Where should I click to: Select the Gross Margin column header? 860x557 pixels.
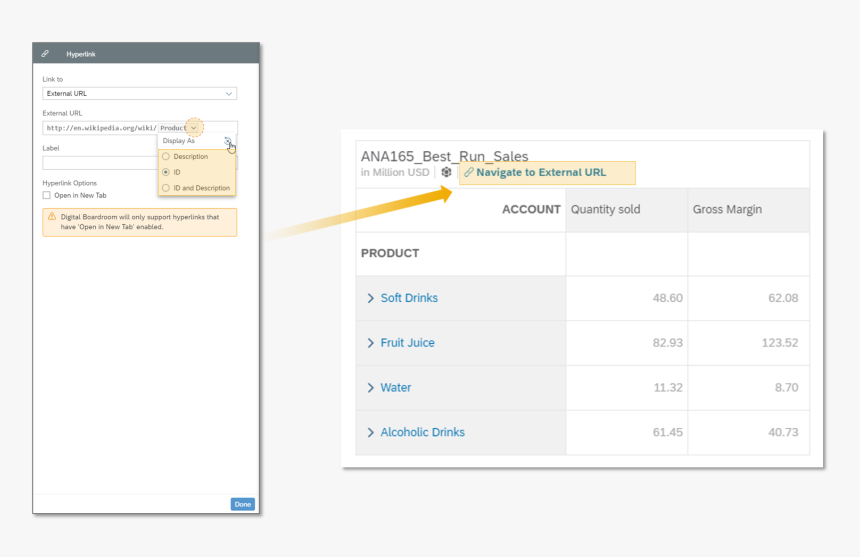click(727, 210)
